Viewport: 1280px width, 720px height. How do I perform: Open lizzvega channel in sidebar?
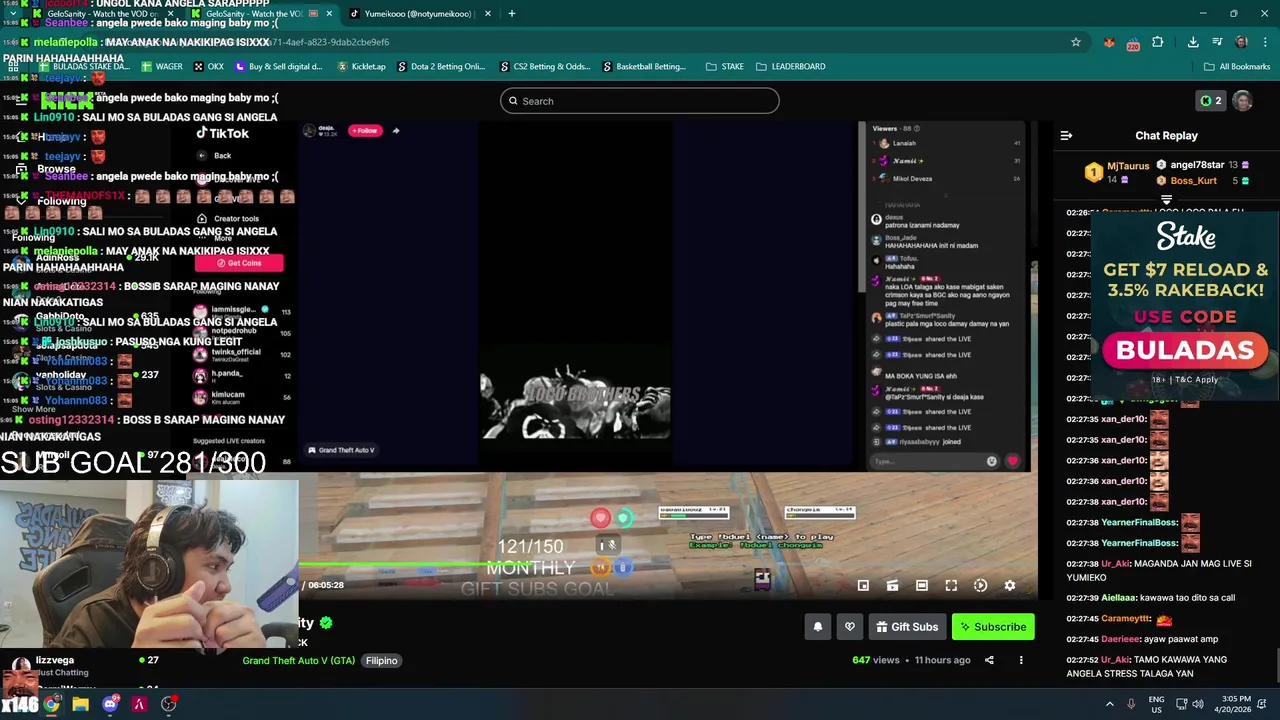pyautogui.click(x=55, y=660)
